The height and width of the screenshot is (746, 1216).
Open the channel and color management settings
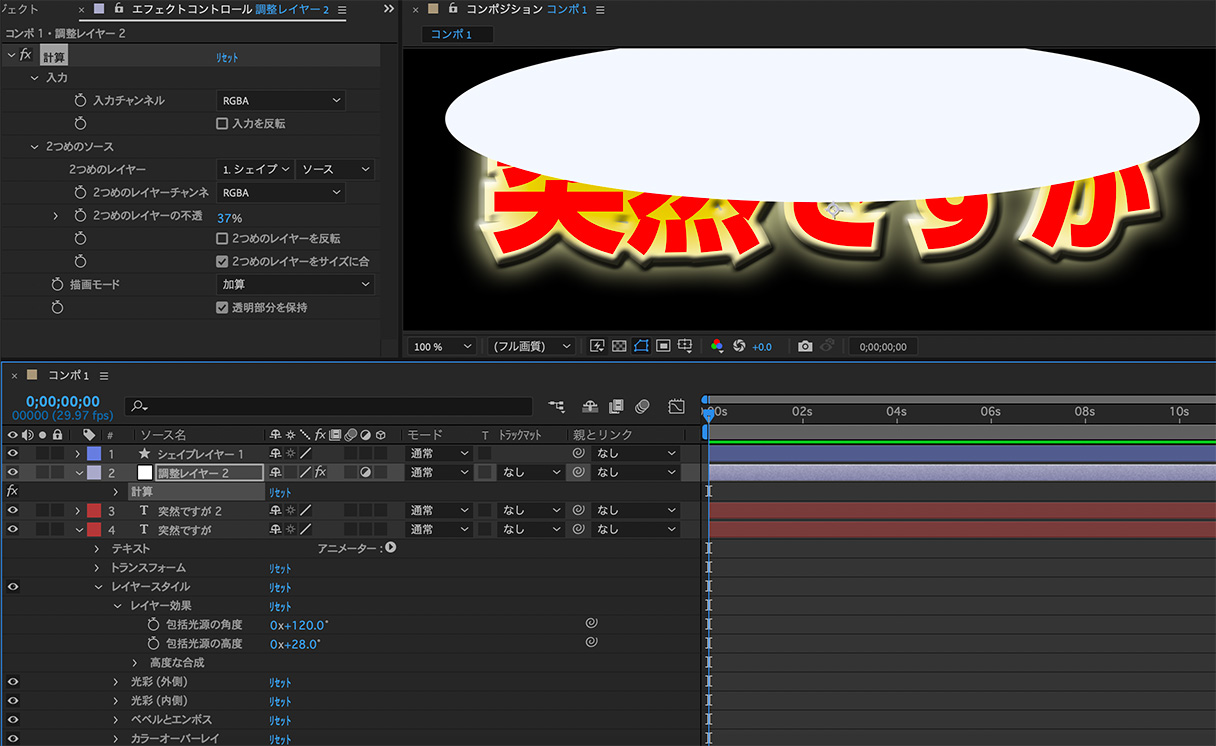point(717,345)
